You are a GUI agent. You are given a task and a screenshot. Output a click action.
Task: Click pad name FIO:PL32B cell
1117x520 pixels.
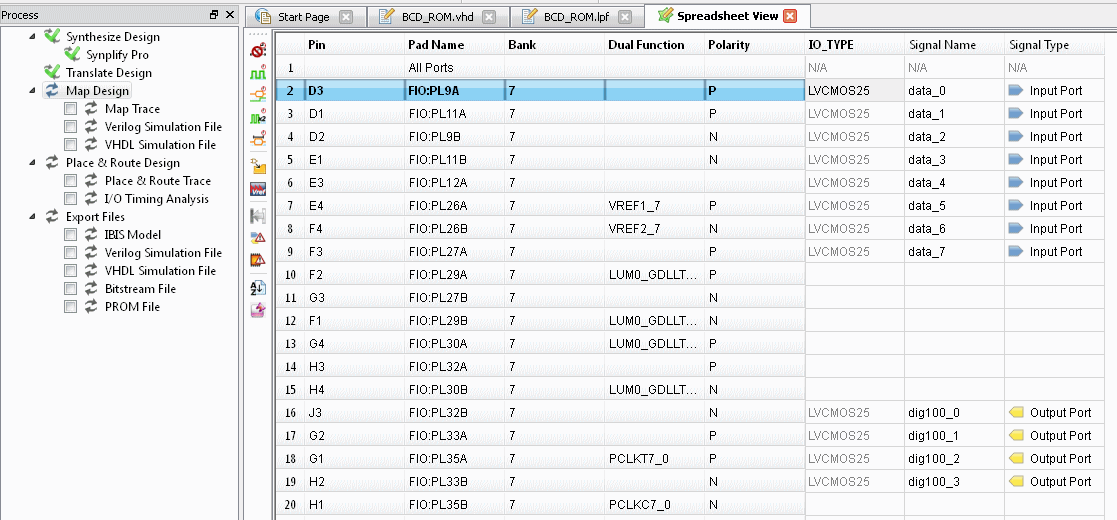[454, 412]
